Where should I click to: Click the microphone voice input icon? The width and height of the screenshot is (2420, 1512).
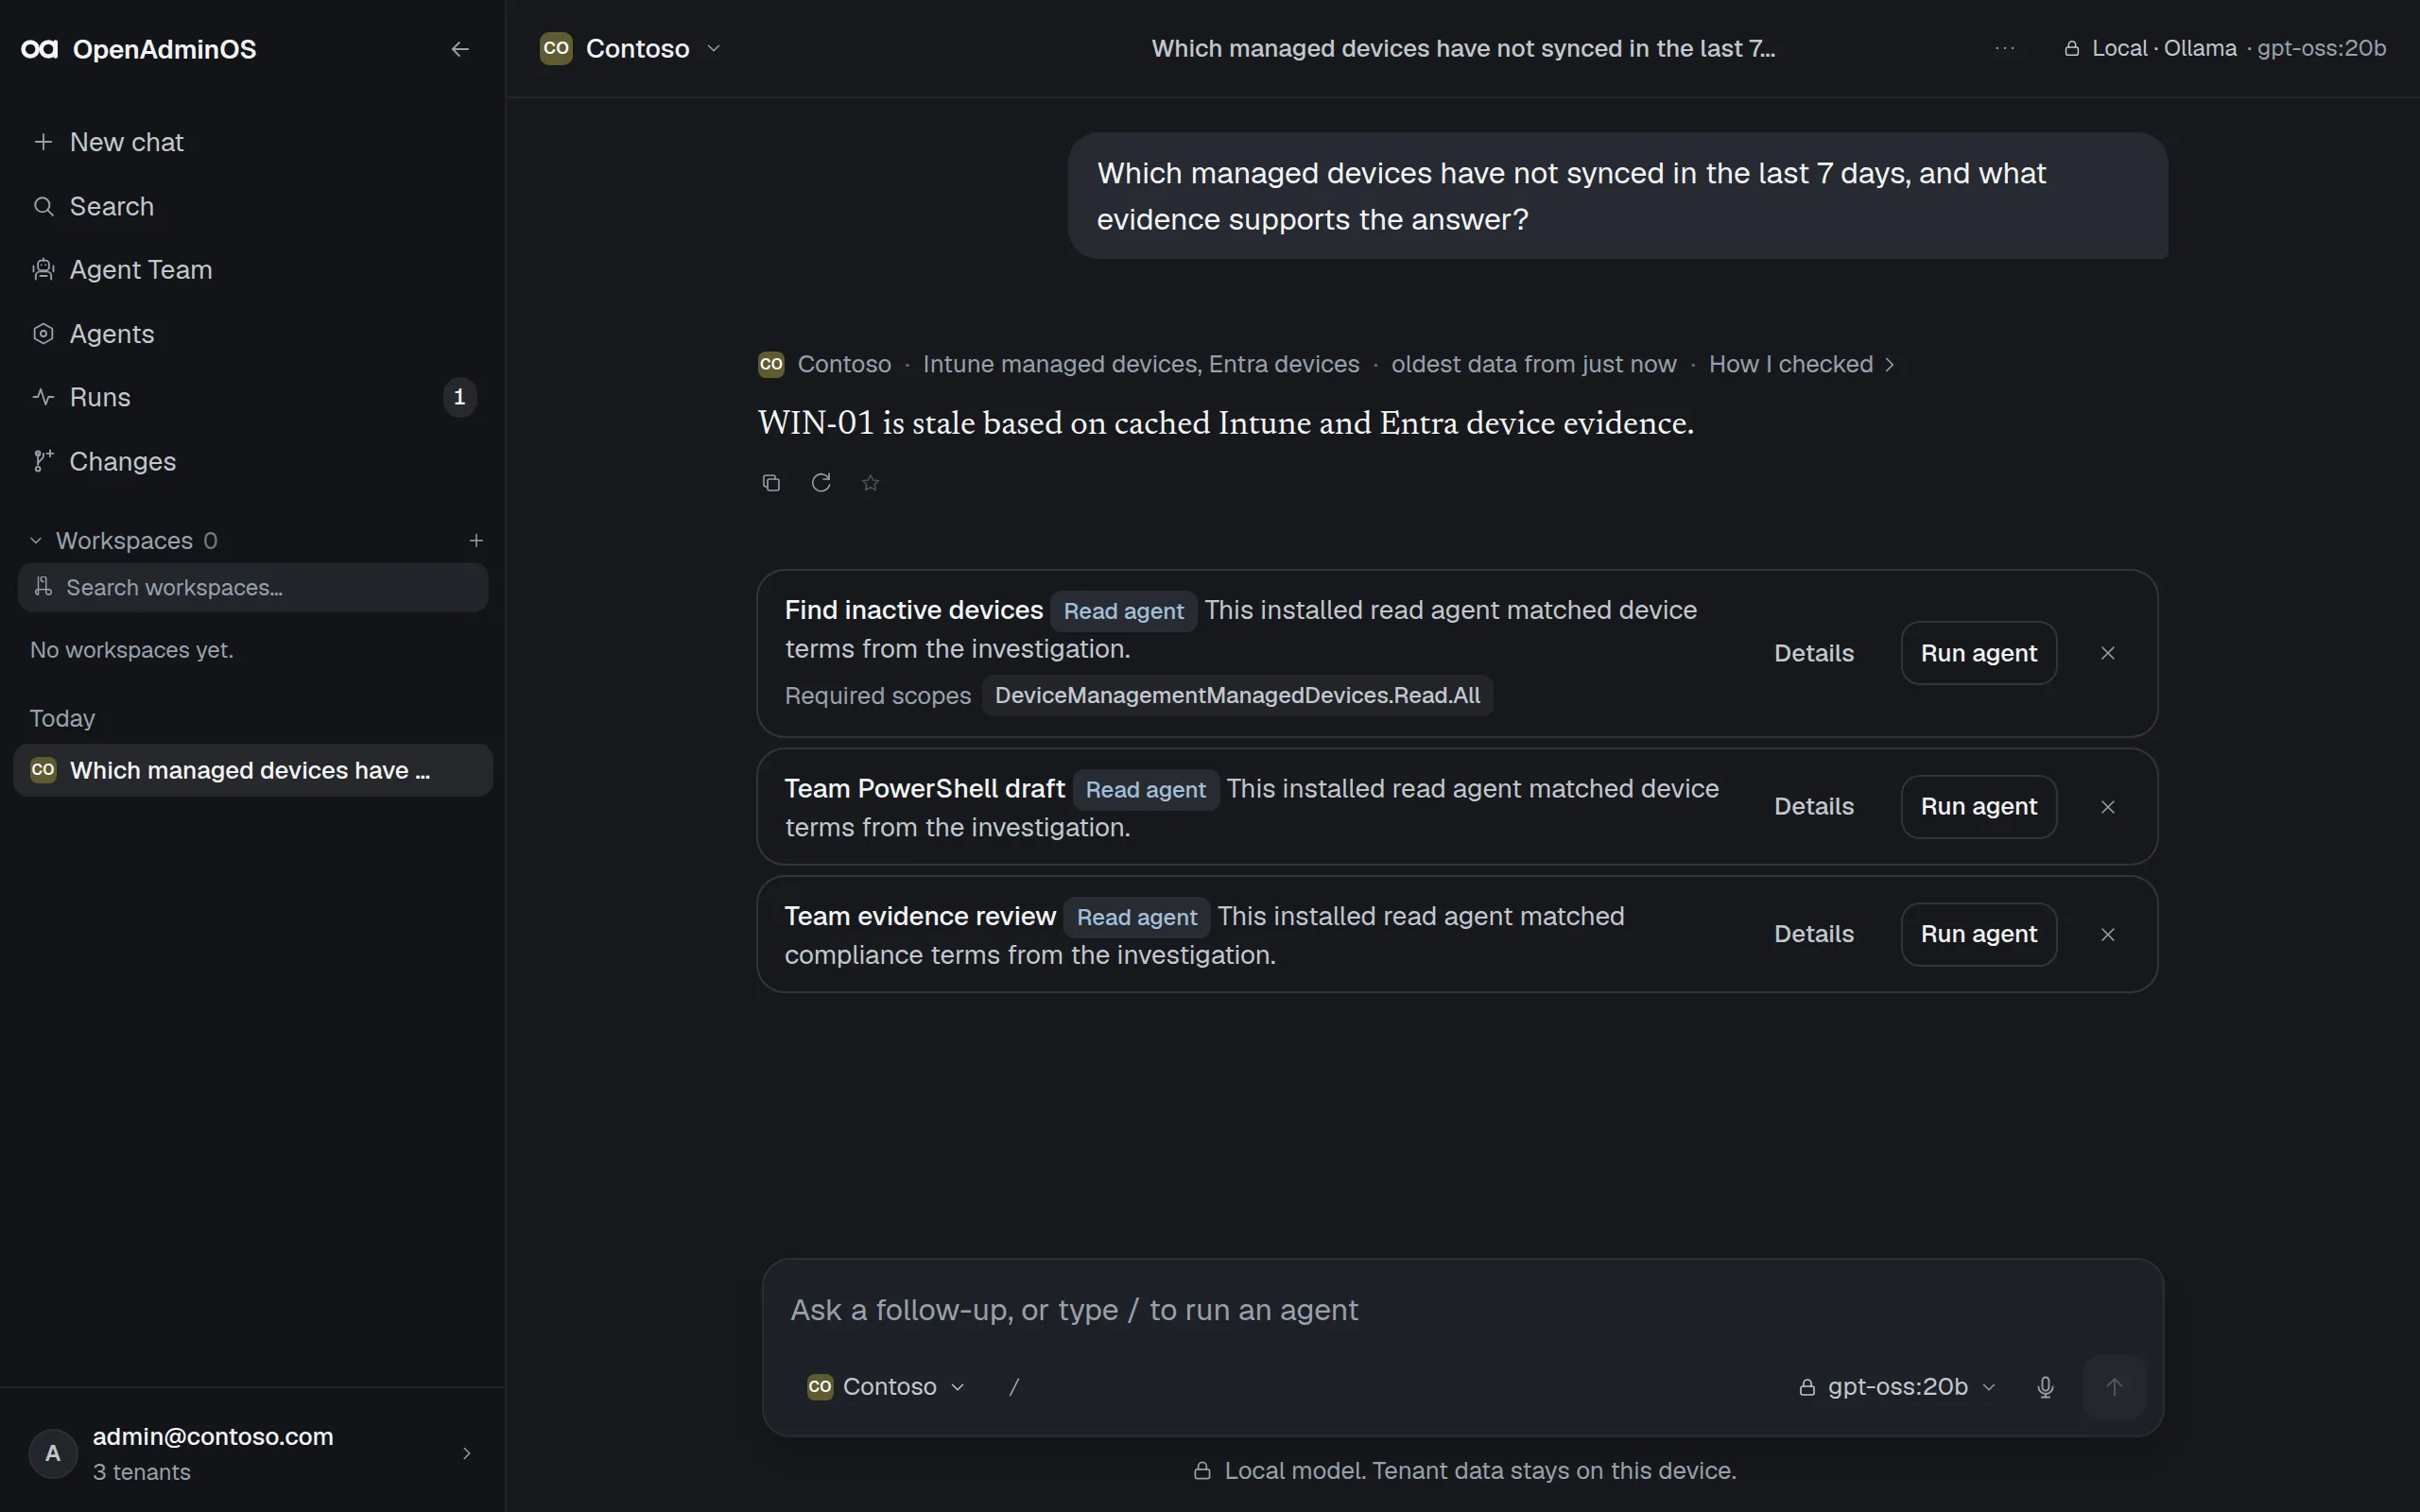pyautogui.click(x=2045, y=1387)
